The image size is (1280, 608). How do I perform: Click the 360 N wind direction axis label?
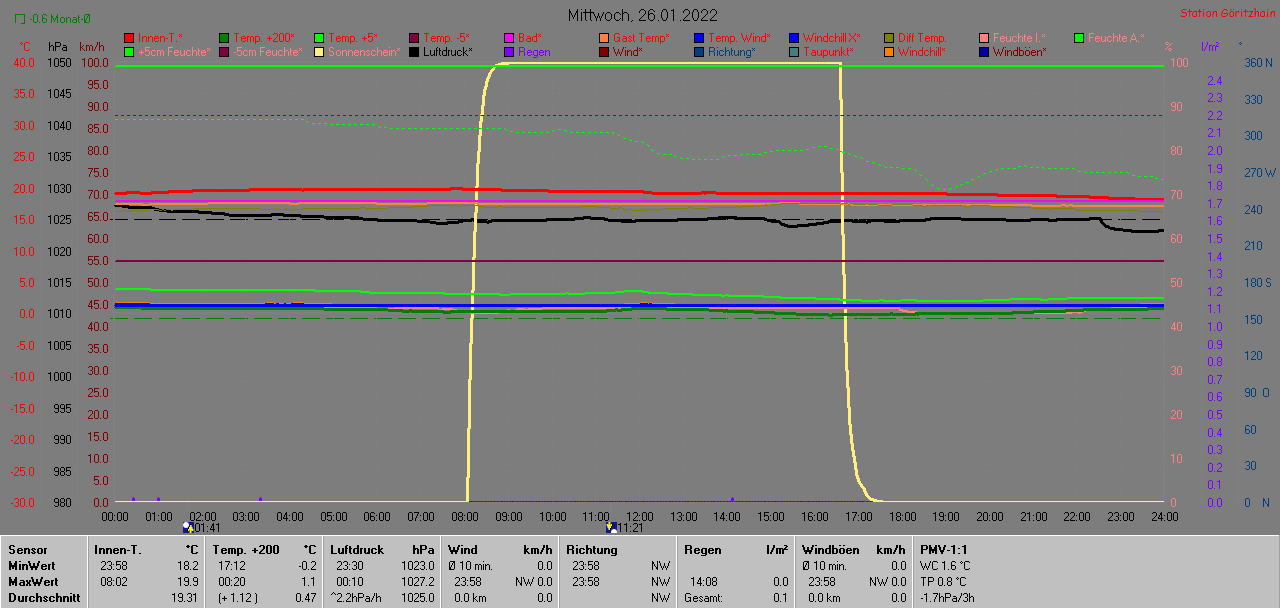coord(1256,62)
